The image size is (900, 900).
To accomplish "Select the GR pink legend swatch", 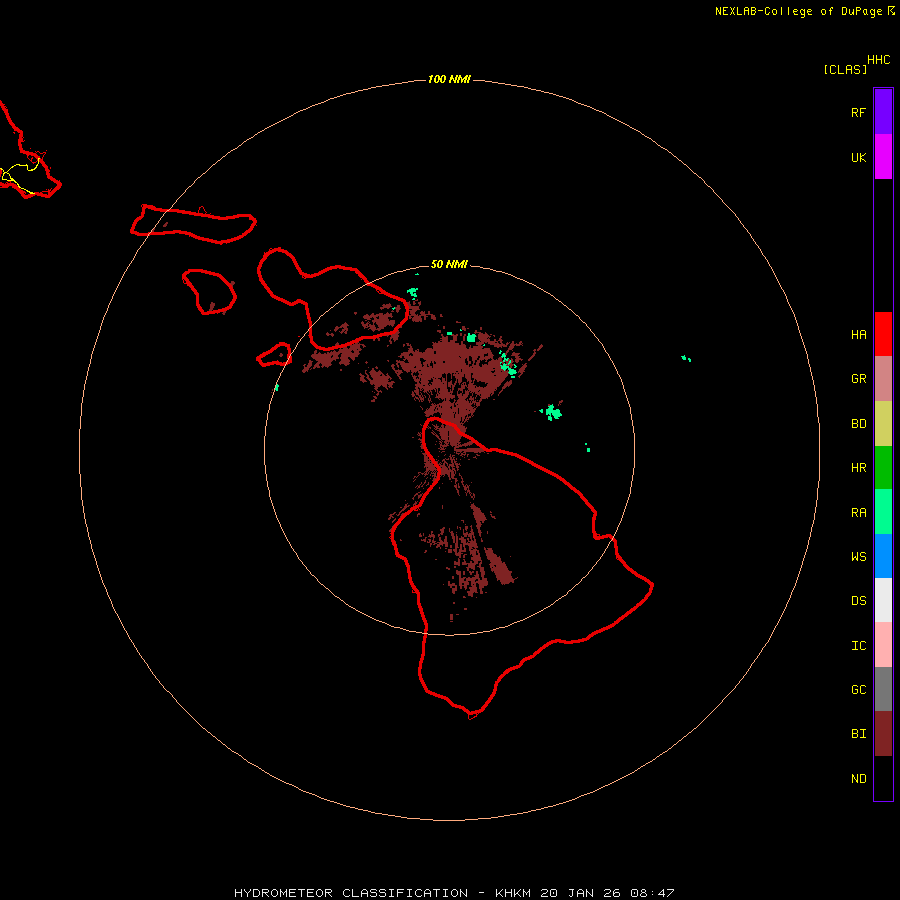I will [883, 379].
